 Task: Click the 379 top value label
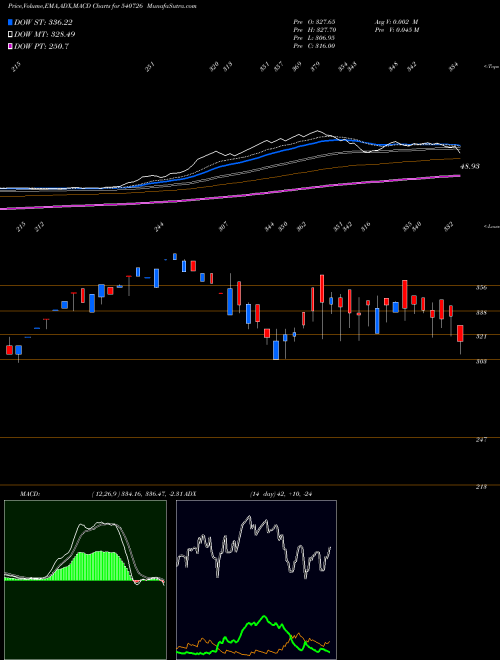pos(316,66)
